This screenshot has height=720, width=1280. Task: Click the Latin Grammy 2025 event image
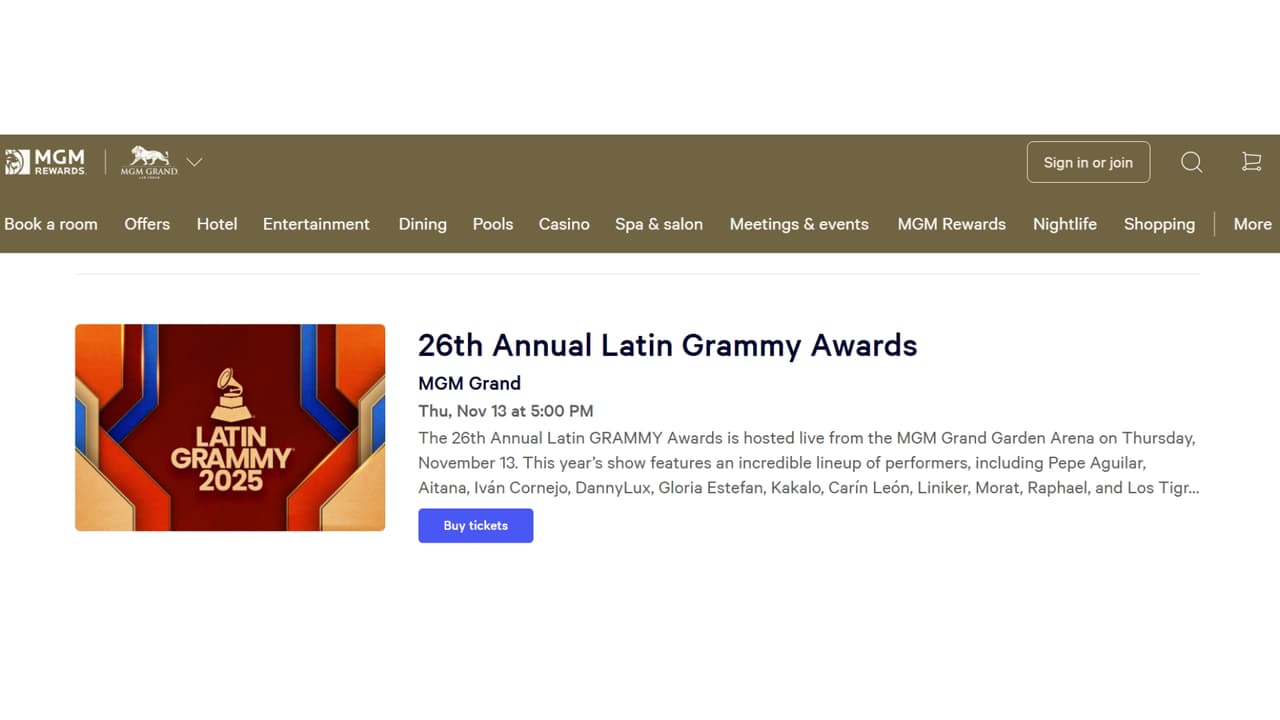230,427
